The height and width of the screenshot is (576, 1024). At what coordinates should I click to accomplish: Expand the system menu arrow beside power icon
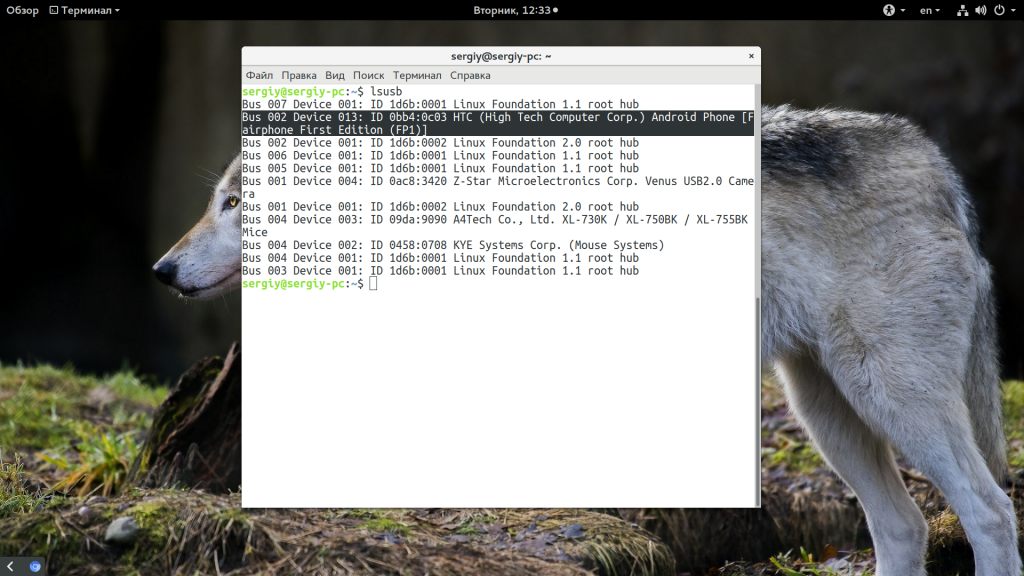pos(1011,10)
